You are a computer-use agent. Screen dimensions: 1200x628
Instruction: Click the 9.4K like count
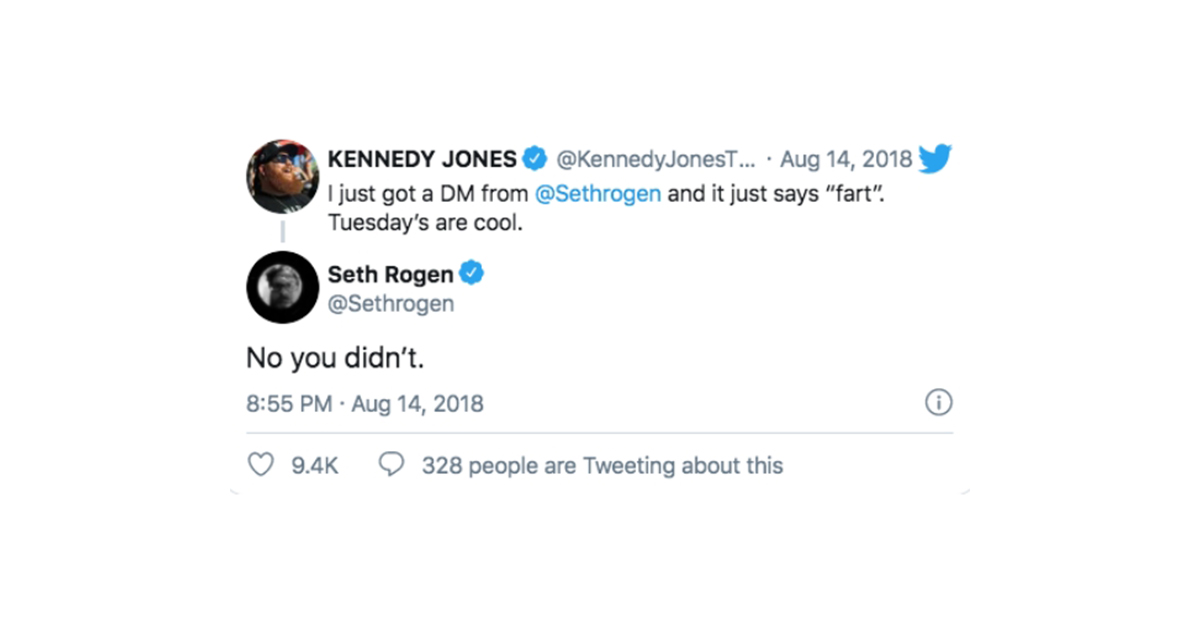[x=315, y=466]
